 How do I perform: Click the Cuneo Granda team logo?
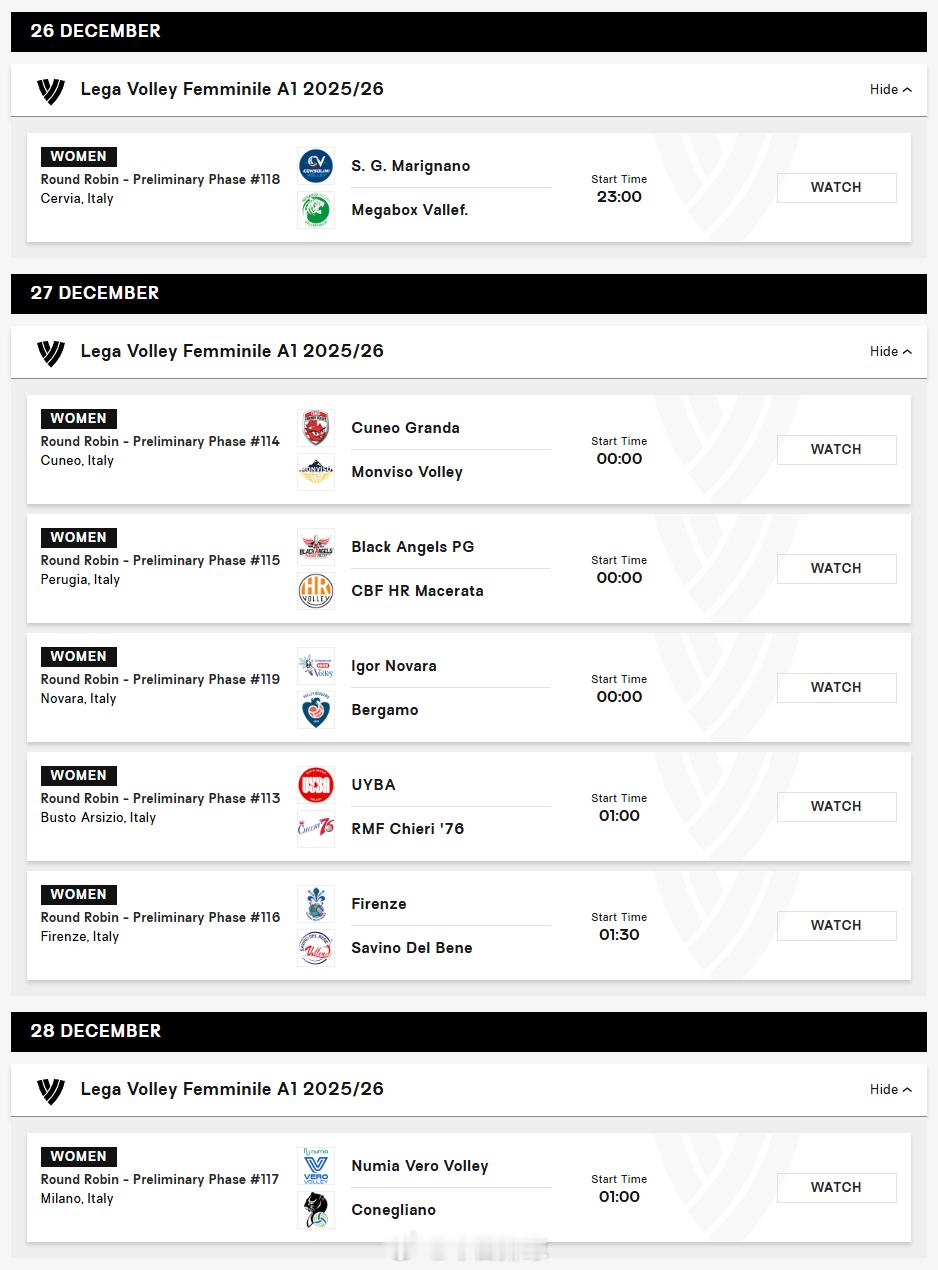pos(316,428)
